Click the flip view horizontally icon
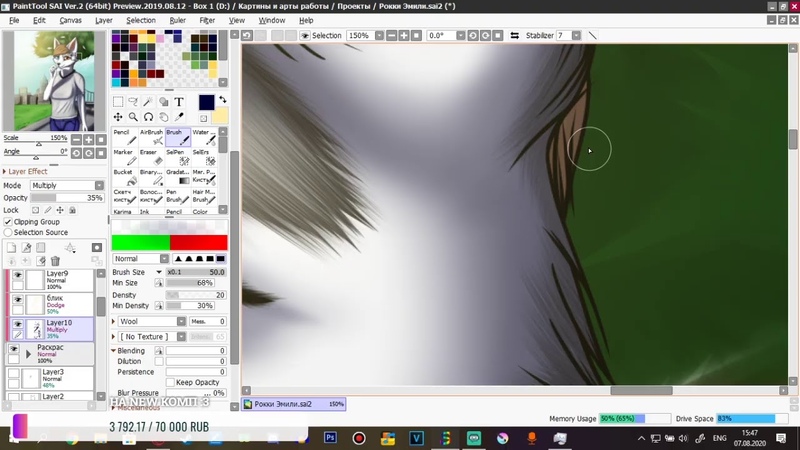 [515, 35]
